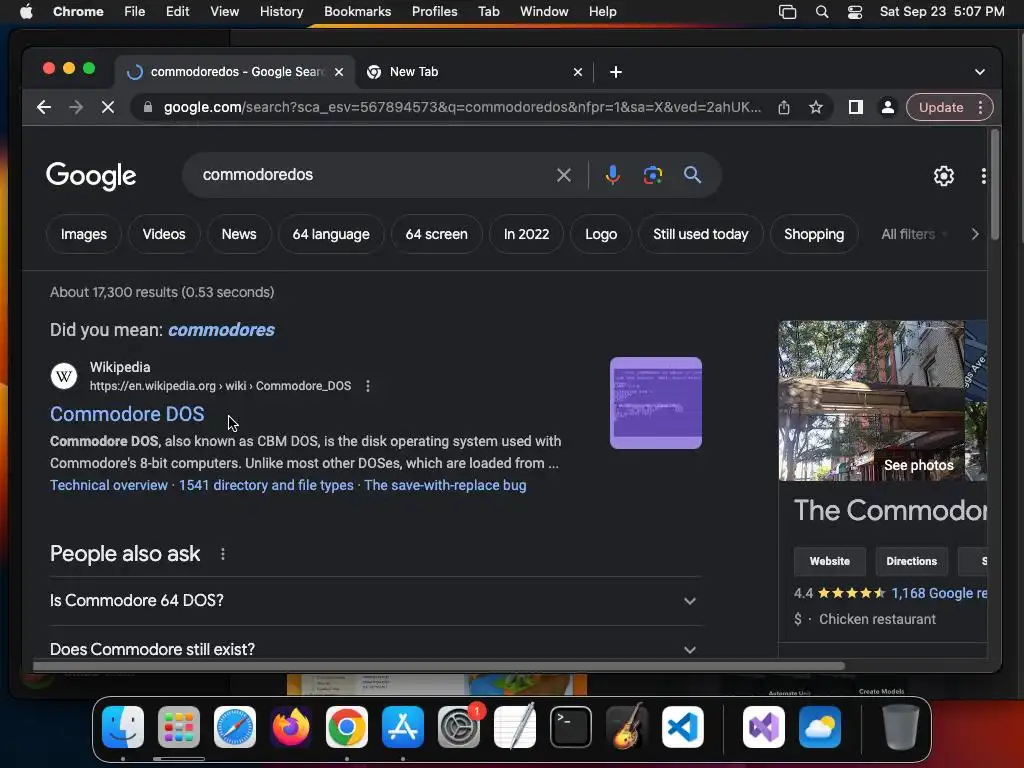Open the Profiles menu

coord(434,12)
